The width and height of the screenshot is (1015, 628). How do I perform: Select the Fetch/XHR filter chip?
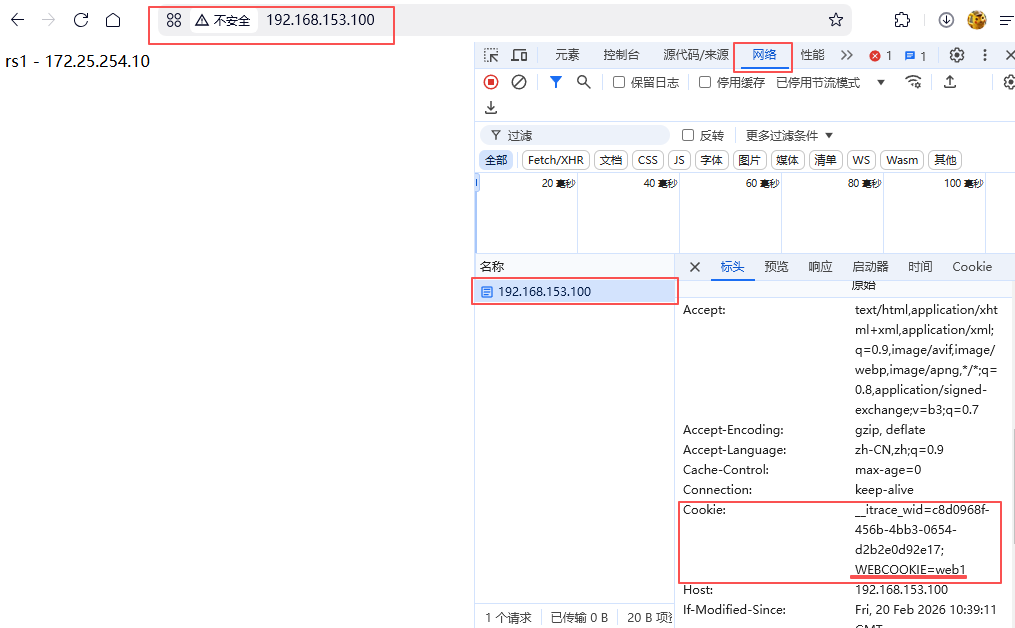click(x=555, y=160)
